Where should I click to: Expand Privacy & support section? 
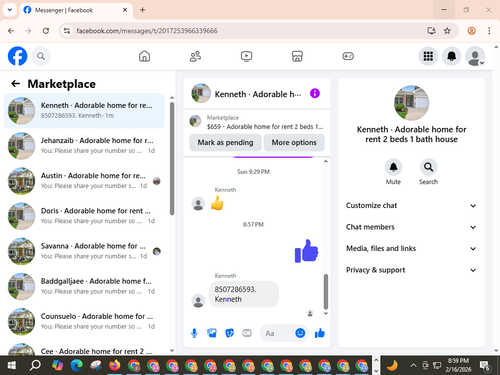411,270
